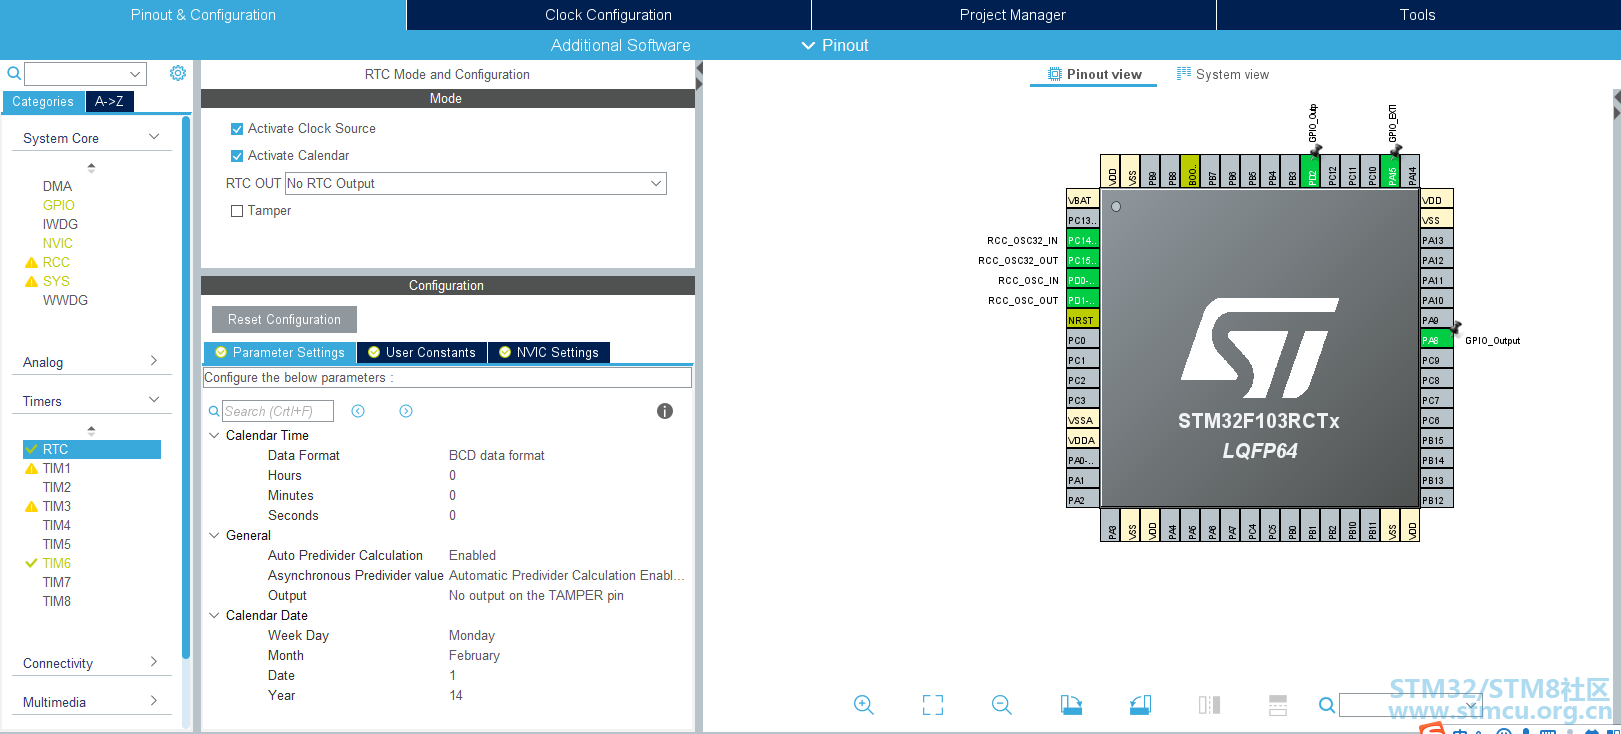Click the PA13 pin on the chip
The width and height of the screenshot is (1621, 734).
(1437, 240)
